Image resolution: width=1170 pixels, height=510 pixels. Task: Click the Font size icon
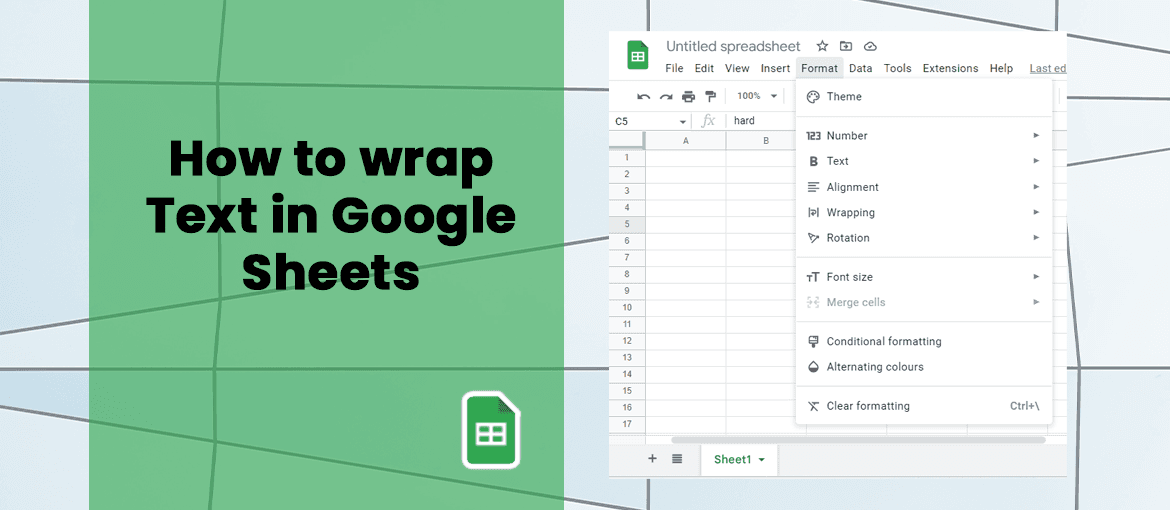pyautogui.click(x=813, y=277)
